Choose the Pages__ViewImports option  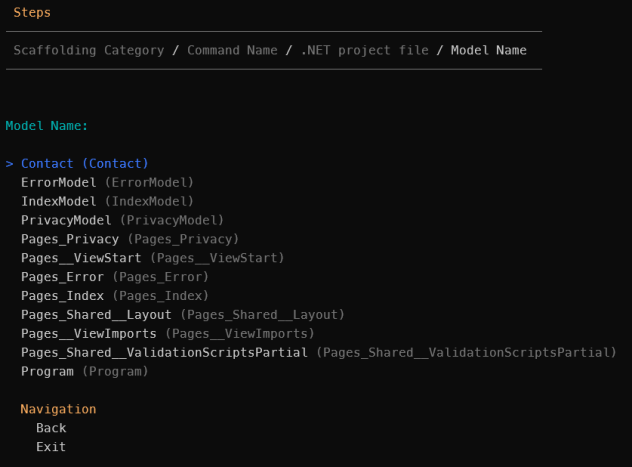click(x=167, y=334)
